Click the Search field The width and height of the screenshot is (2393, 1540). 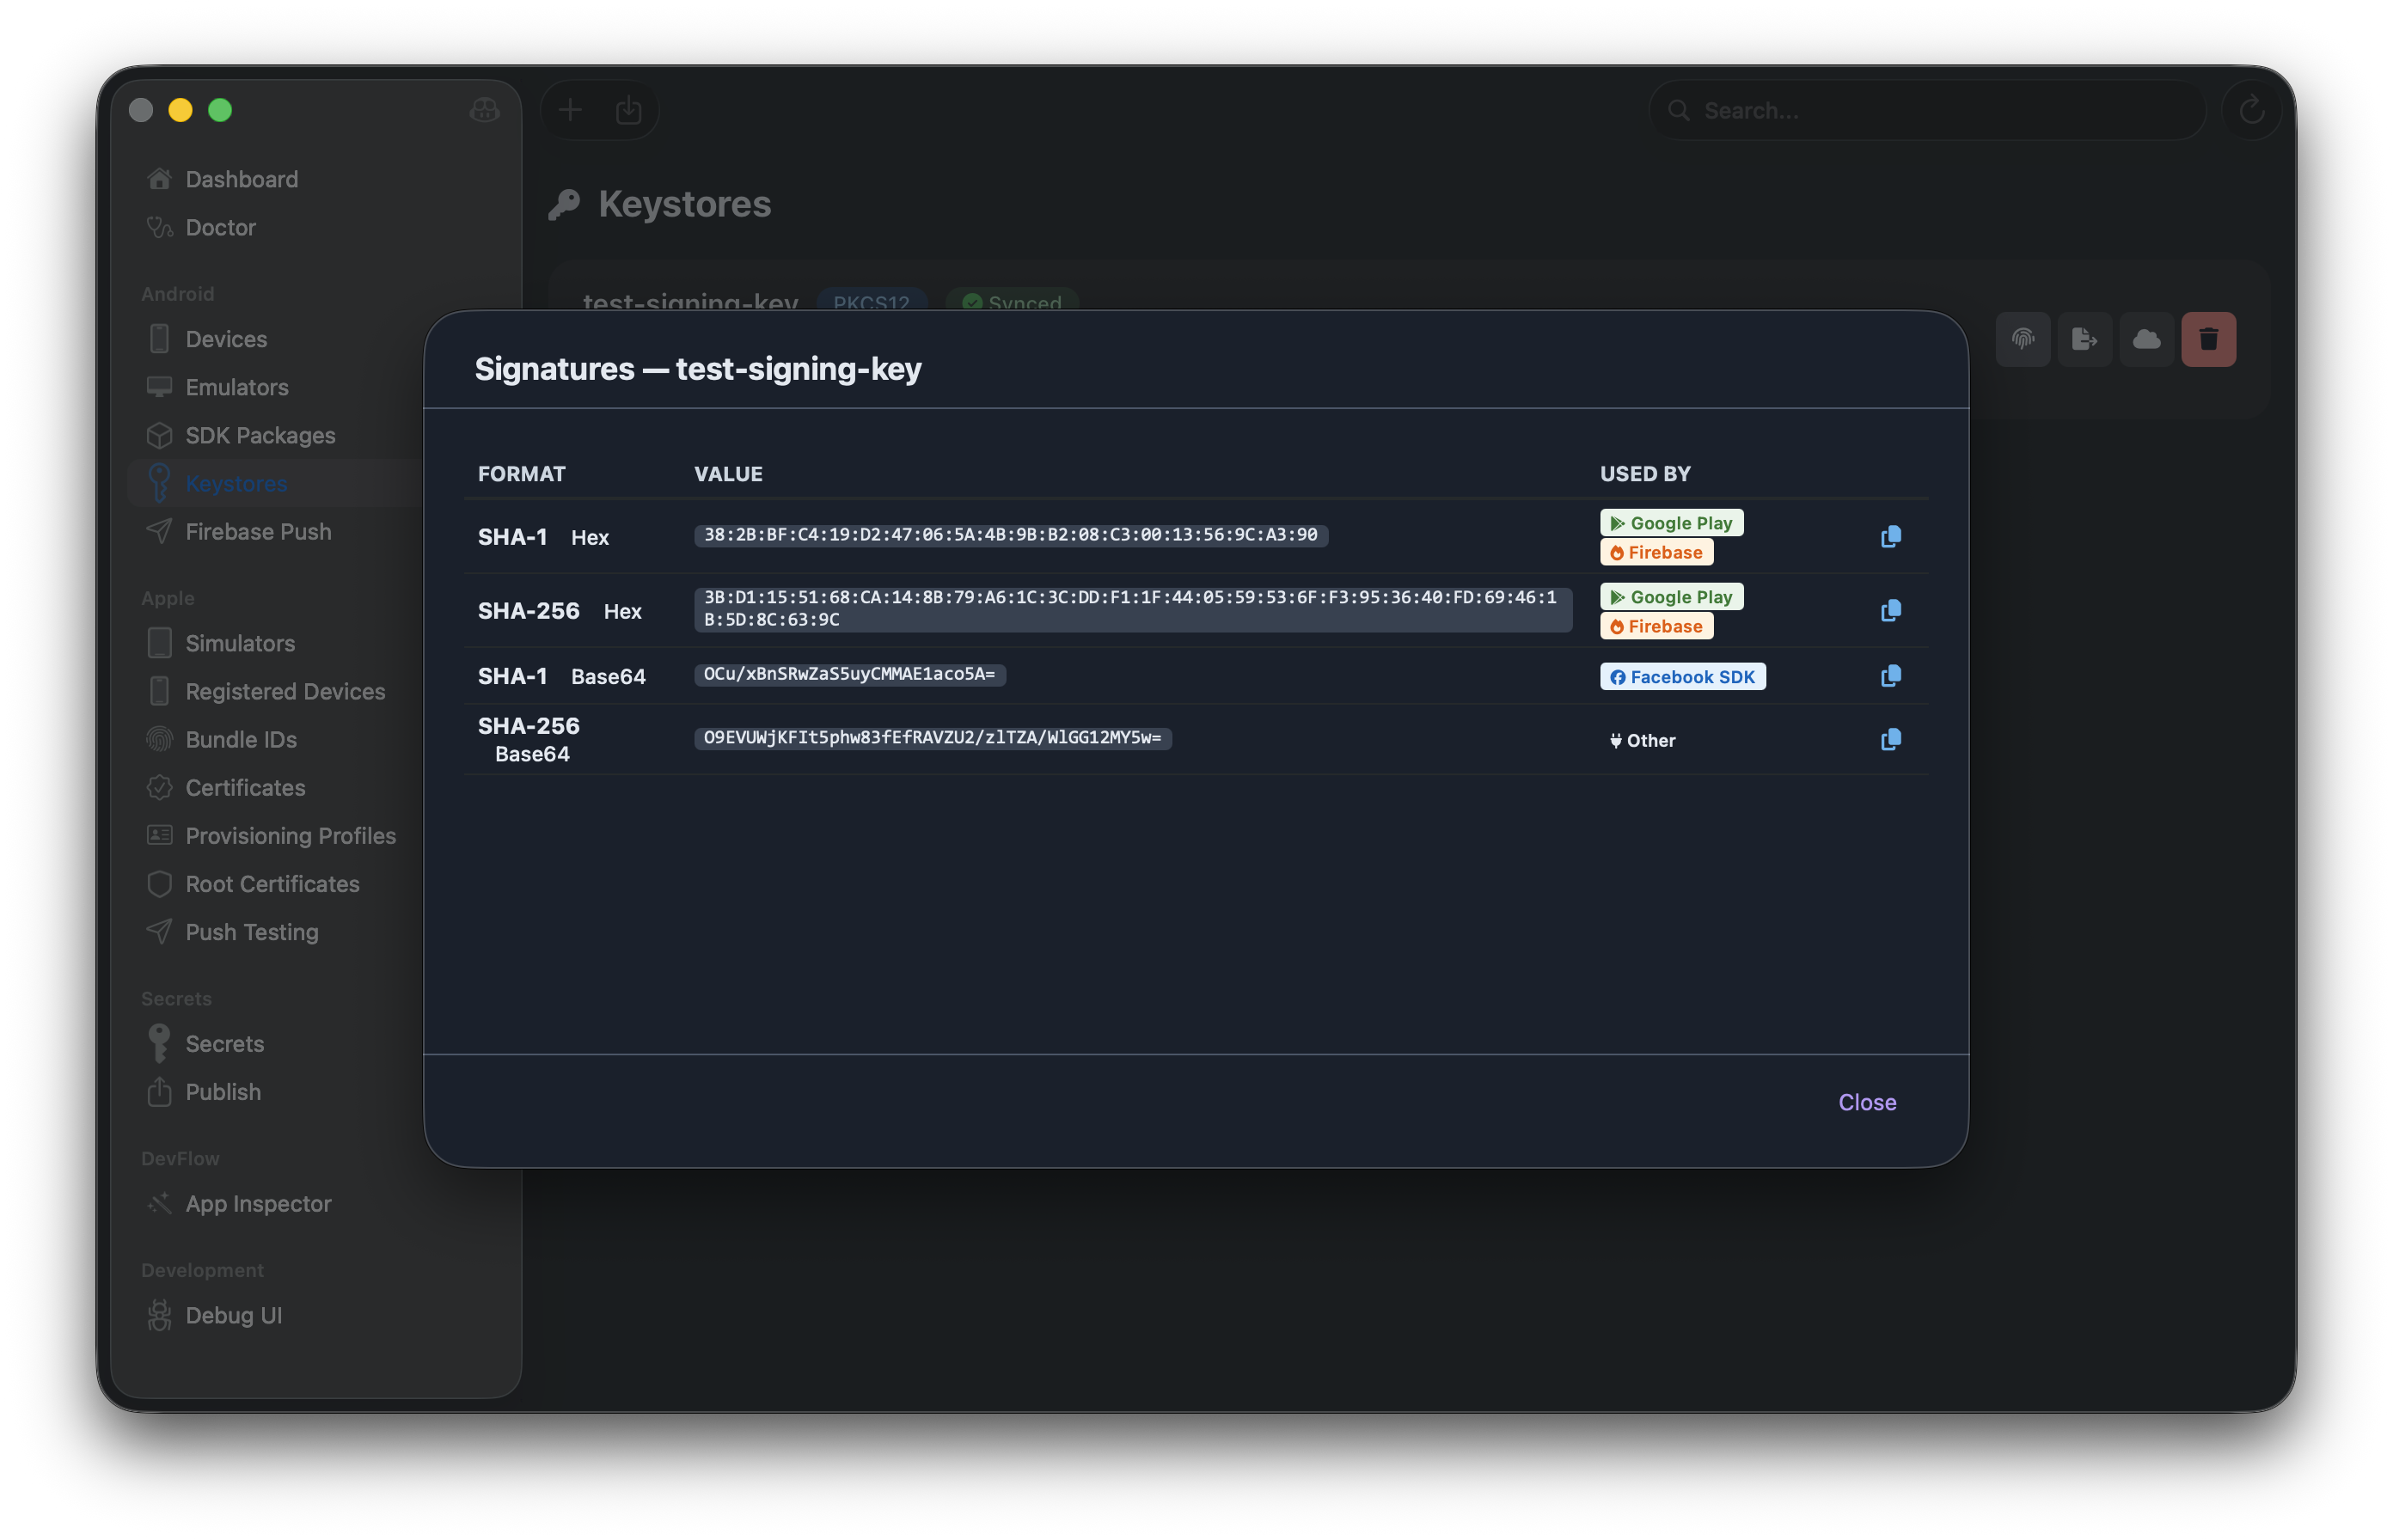[1927, 110]
